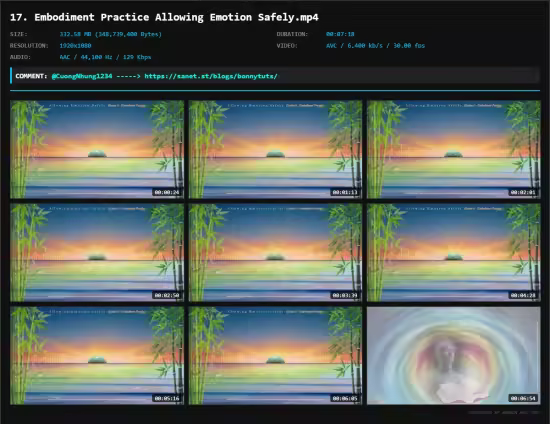Viewport: 550px width, 424px height.
Task: Click the AAC audio info line
Action: click(x=105, y=57)
